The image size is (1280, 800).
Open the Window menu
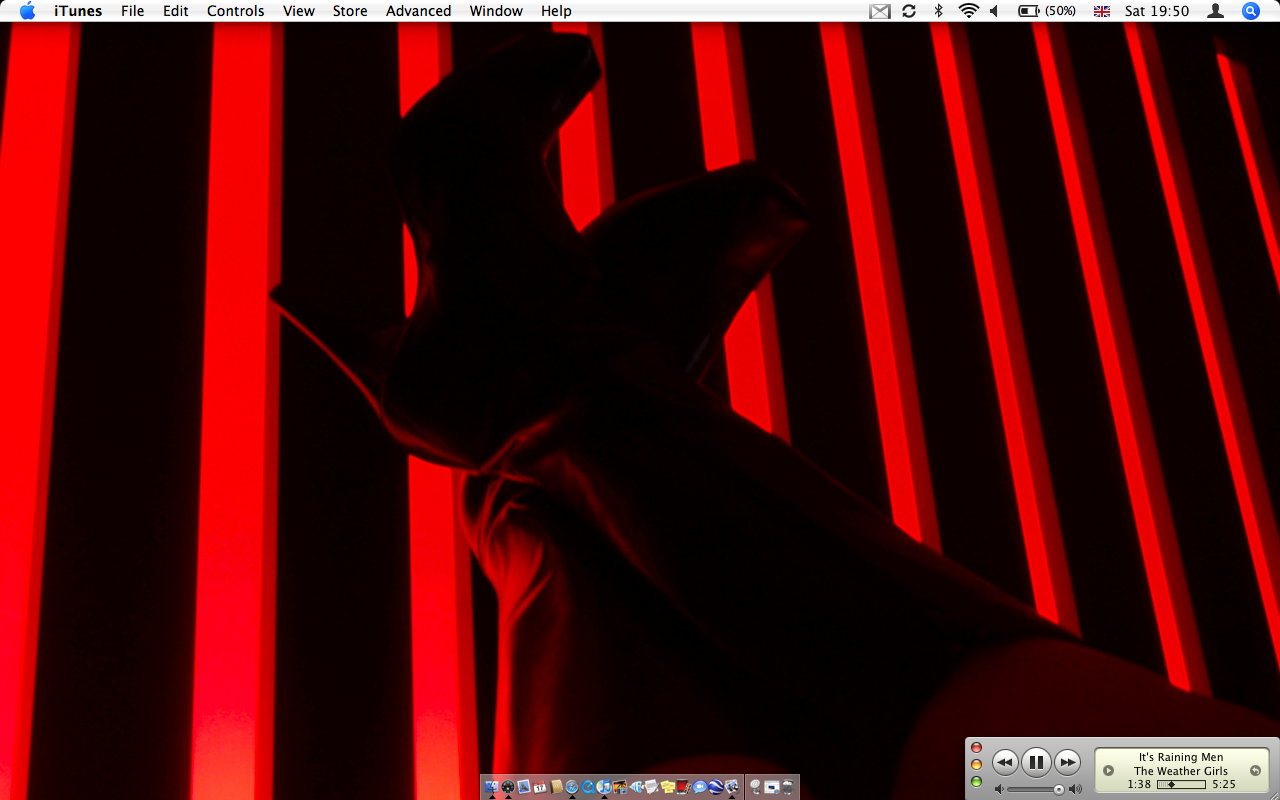click(x=496, y=11)
